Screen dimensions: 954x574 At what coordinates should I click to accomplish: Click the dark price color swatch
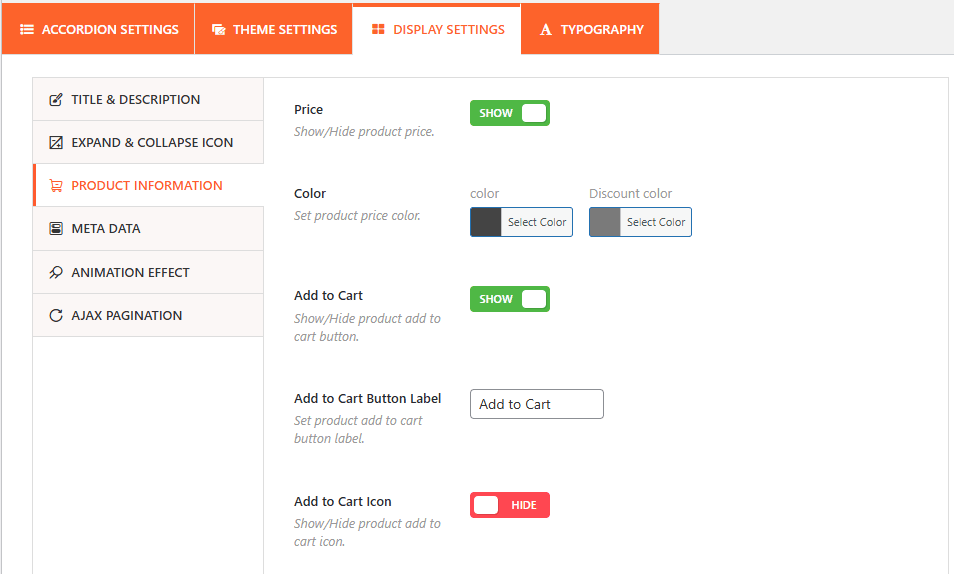click(x=486, y=222)
